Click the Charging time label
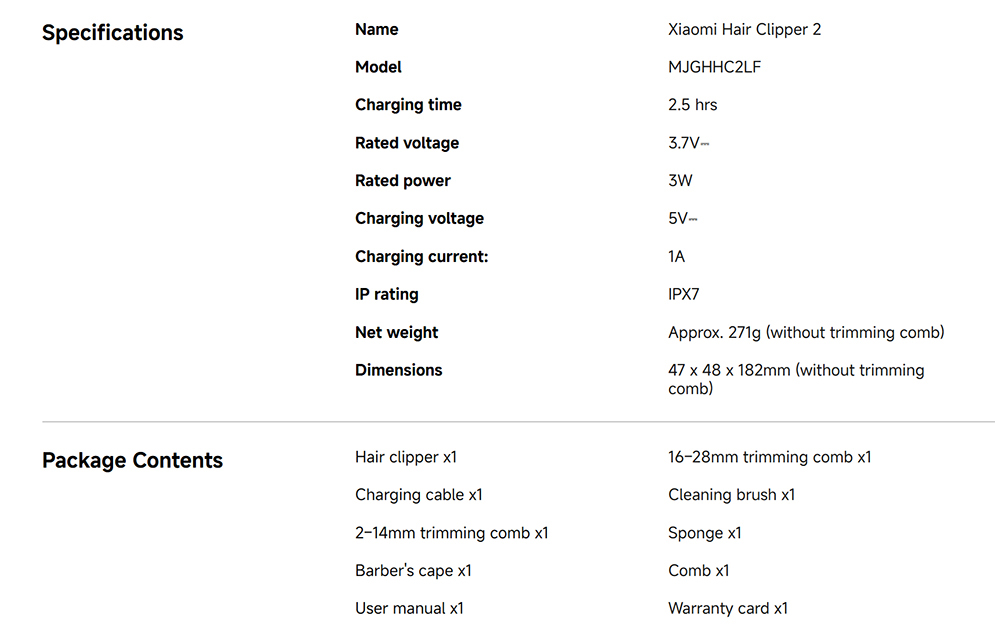Viewport: 995px width, 638px height. pyautogui.click(x=408, y=105)
